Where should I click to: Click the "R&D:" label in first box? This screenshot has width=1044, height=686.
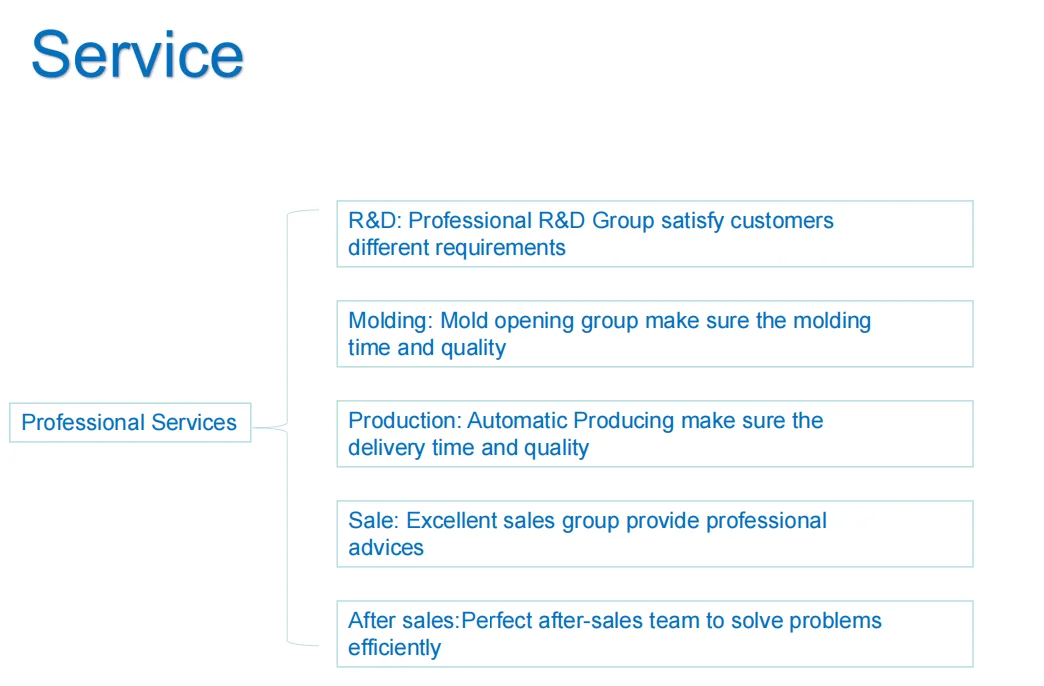[x=374, y=220]
